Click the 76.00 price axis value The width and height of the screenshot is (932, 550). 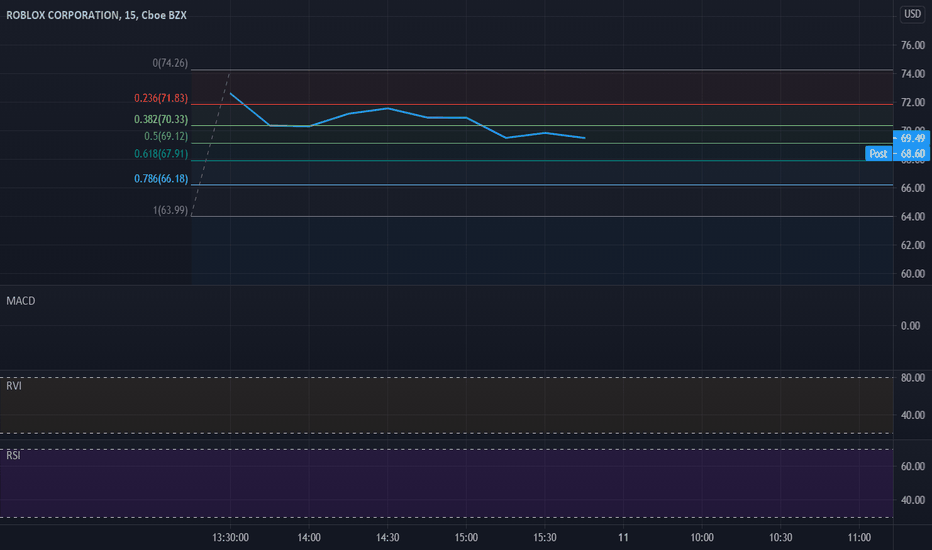[x=912, y=45]
